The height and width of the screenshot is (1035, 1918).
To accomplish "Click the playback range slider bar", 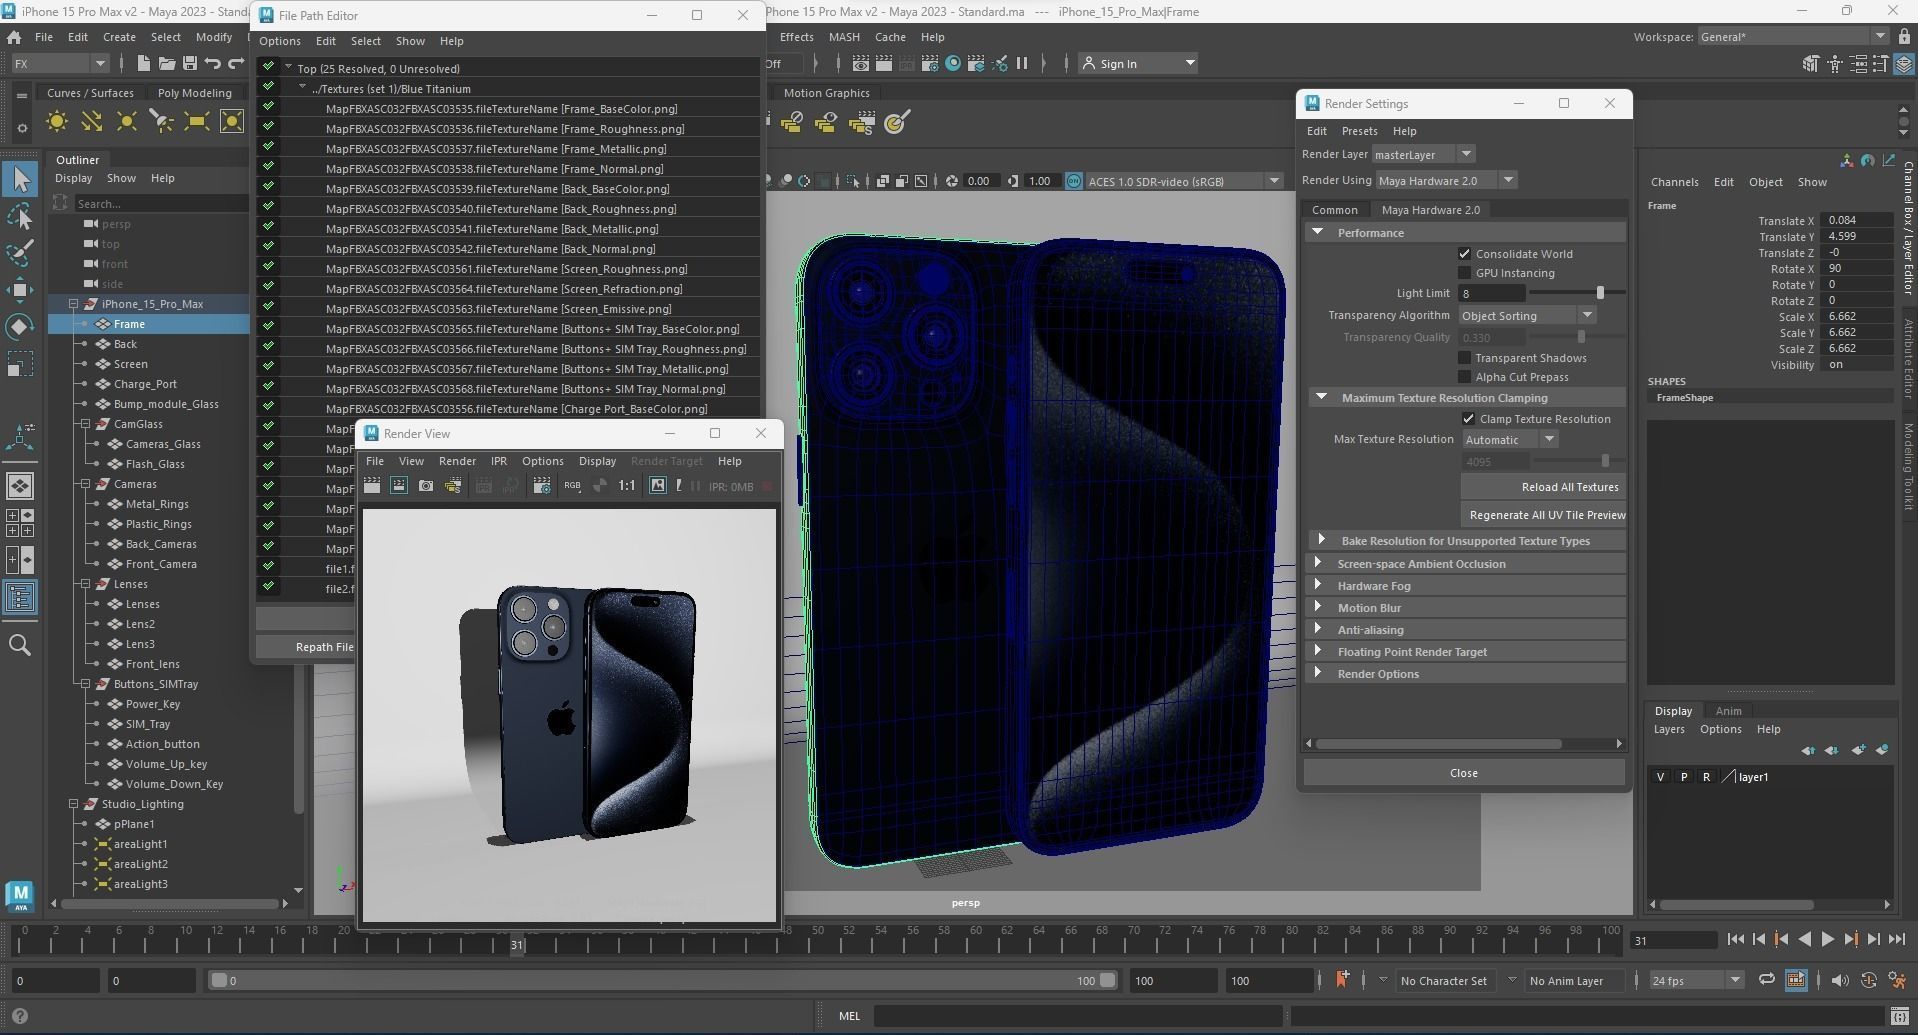I will pos(664,981).
